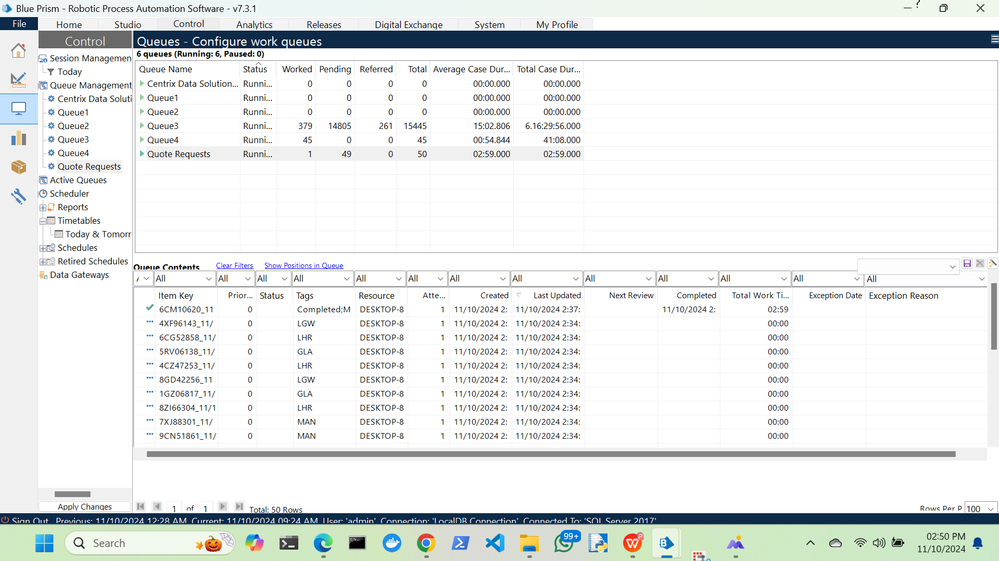The width and height of the screenshot is (999, 561).
Task: Launch Visual Studio Code from the taskbar
Action: pos(494,543)
